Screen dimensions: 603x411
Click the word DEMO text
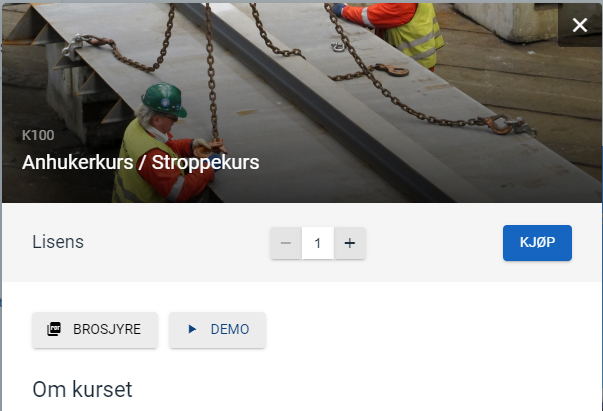pos(230,329)
